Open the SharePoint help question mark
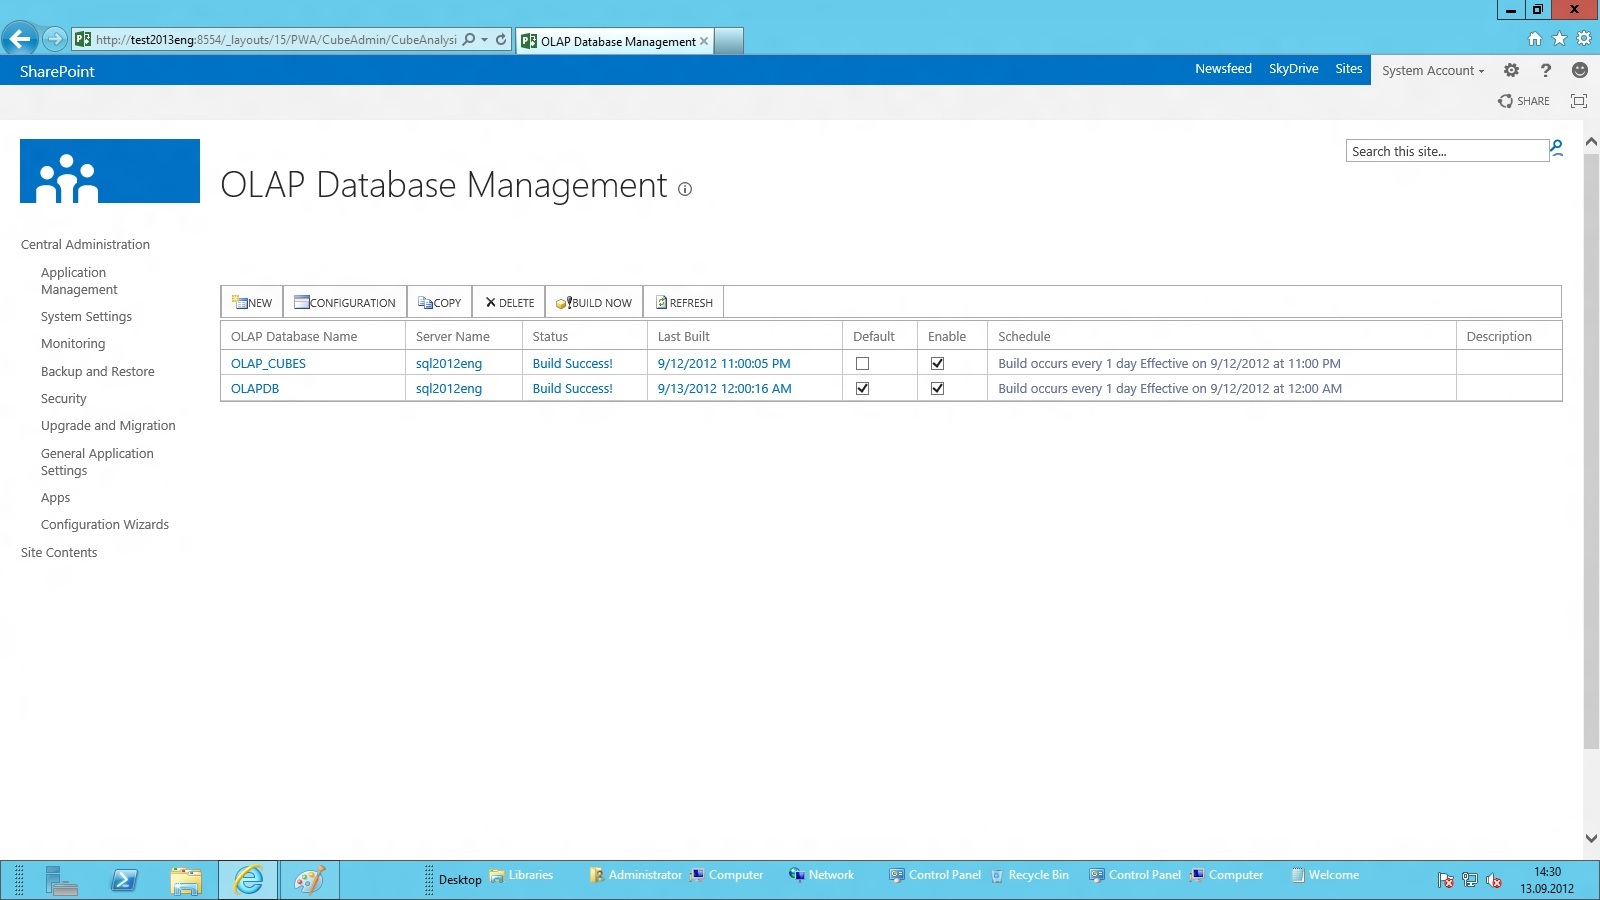This screenshot has width=1600, height=900. point(1545,70)
